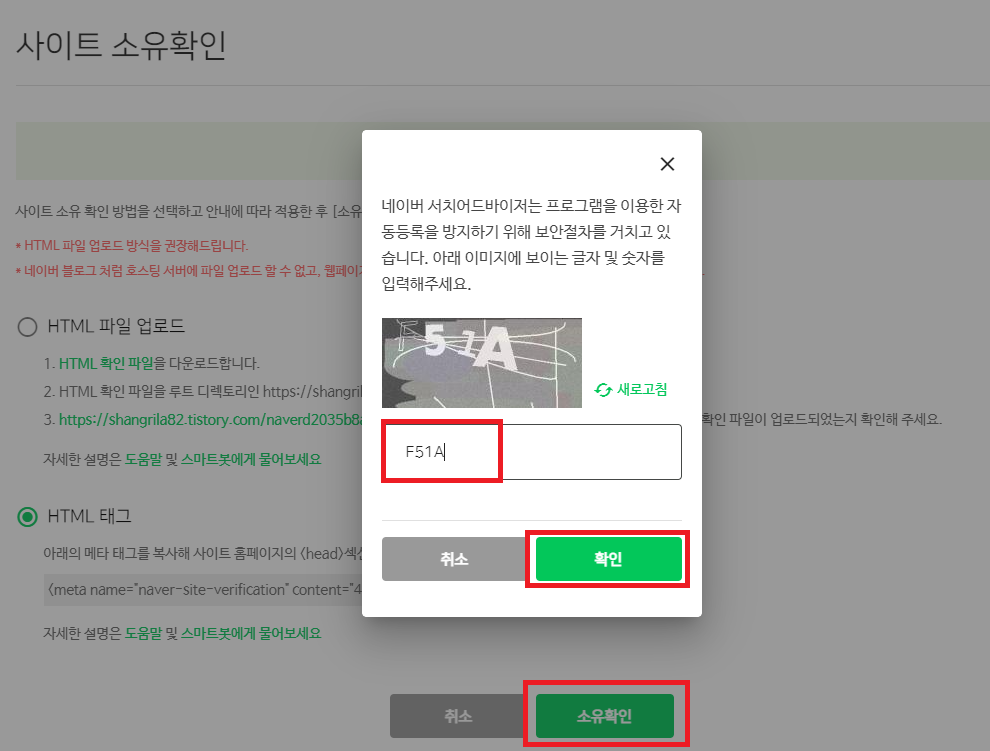Select the HTML 태그 radio button
Screen dimensions: 990x751
point(27,517)
